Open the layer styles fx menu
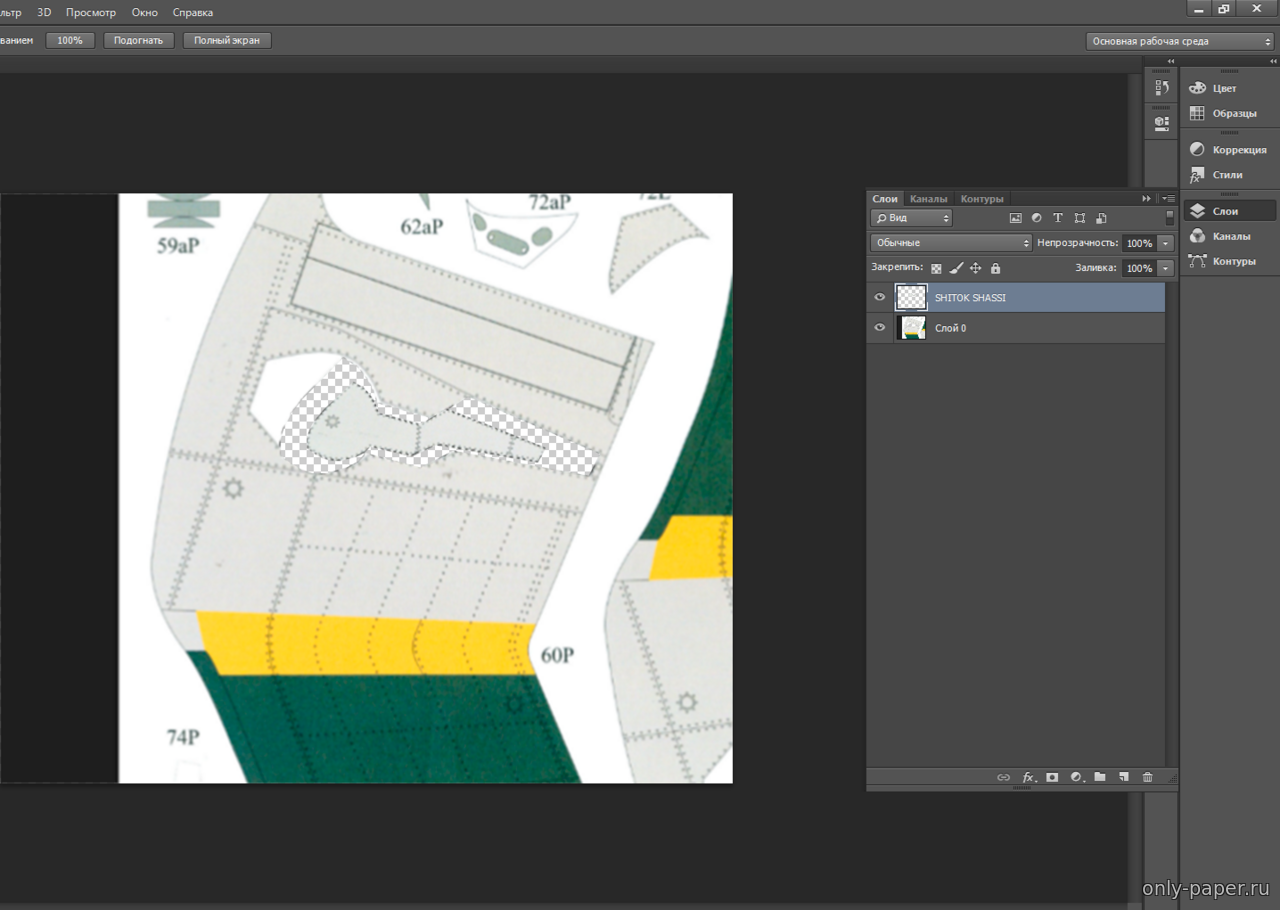The width and height of the screenshot is (1280, 910). tap(1028, 777)
